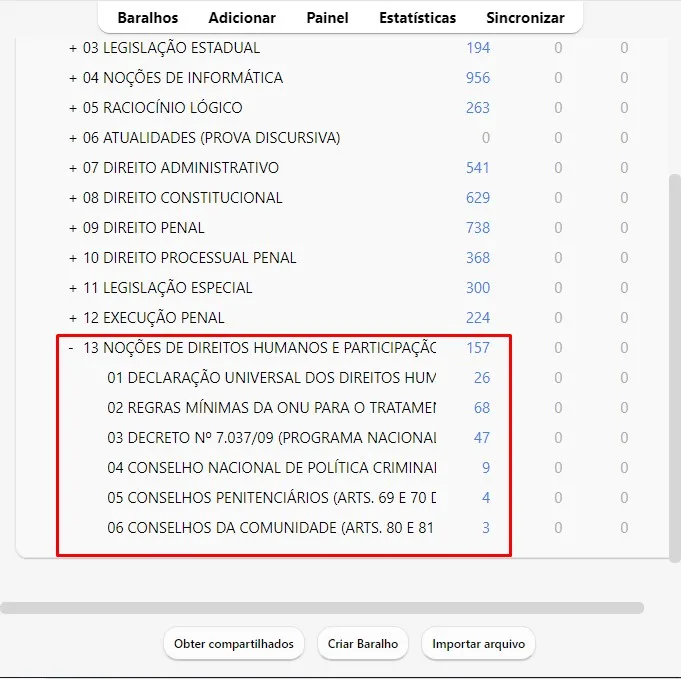Open the Baralhos tab

(x=148, y=18)
